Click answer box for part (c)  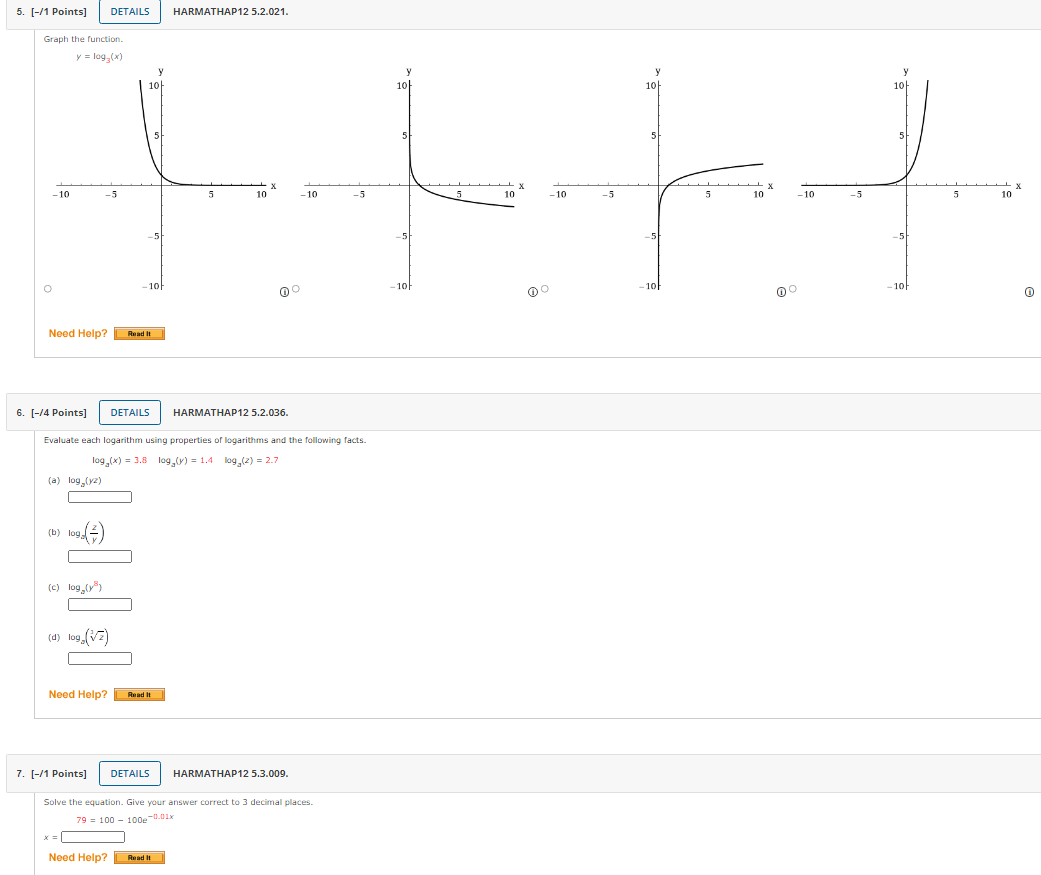click(100, 604)
